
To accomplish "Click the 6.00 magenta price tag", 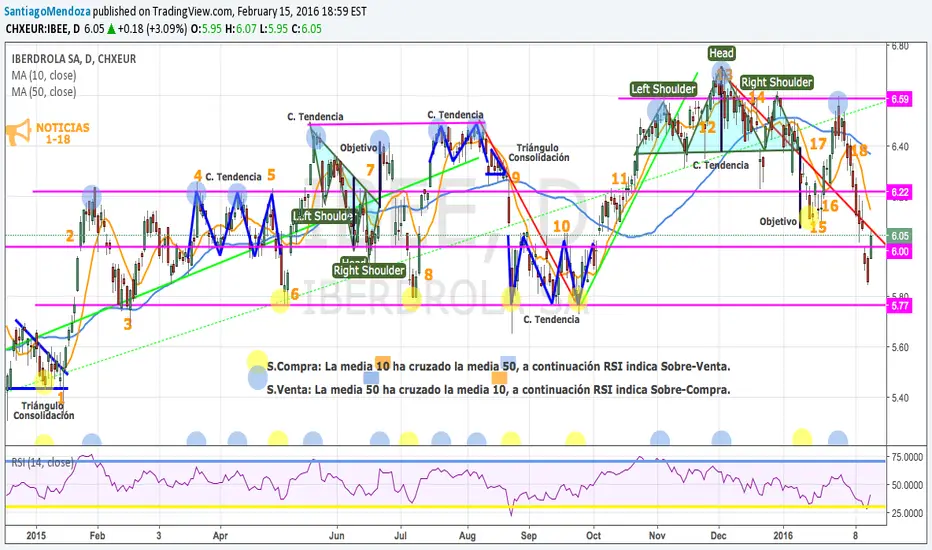I will coord(899,251).
